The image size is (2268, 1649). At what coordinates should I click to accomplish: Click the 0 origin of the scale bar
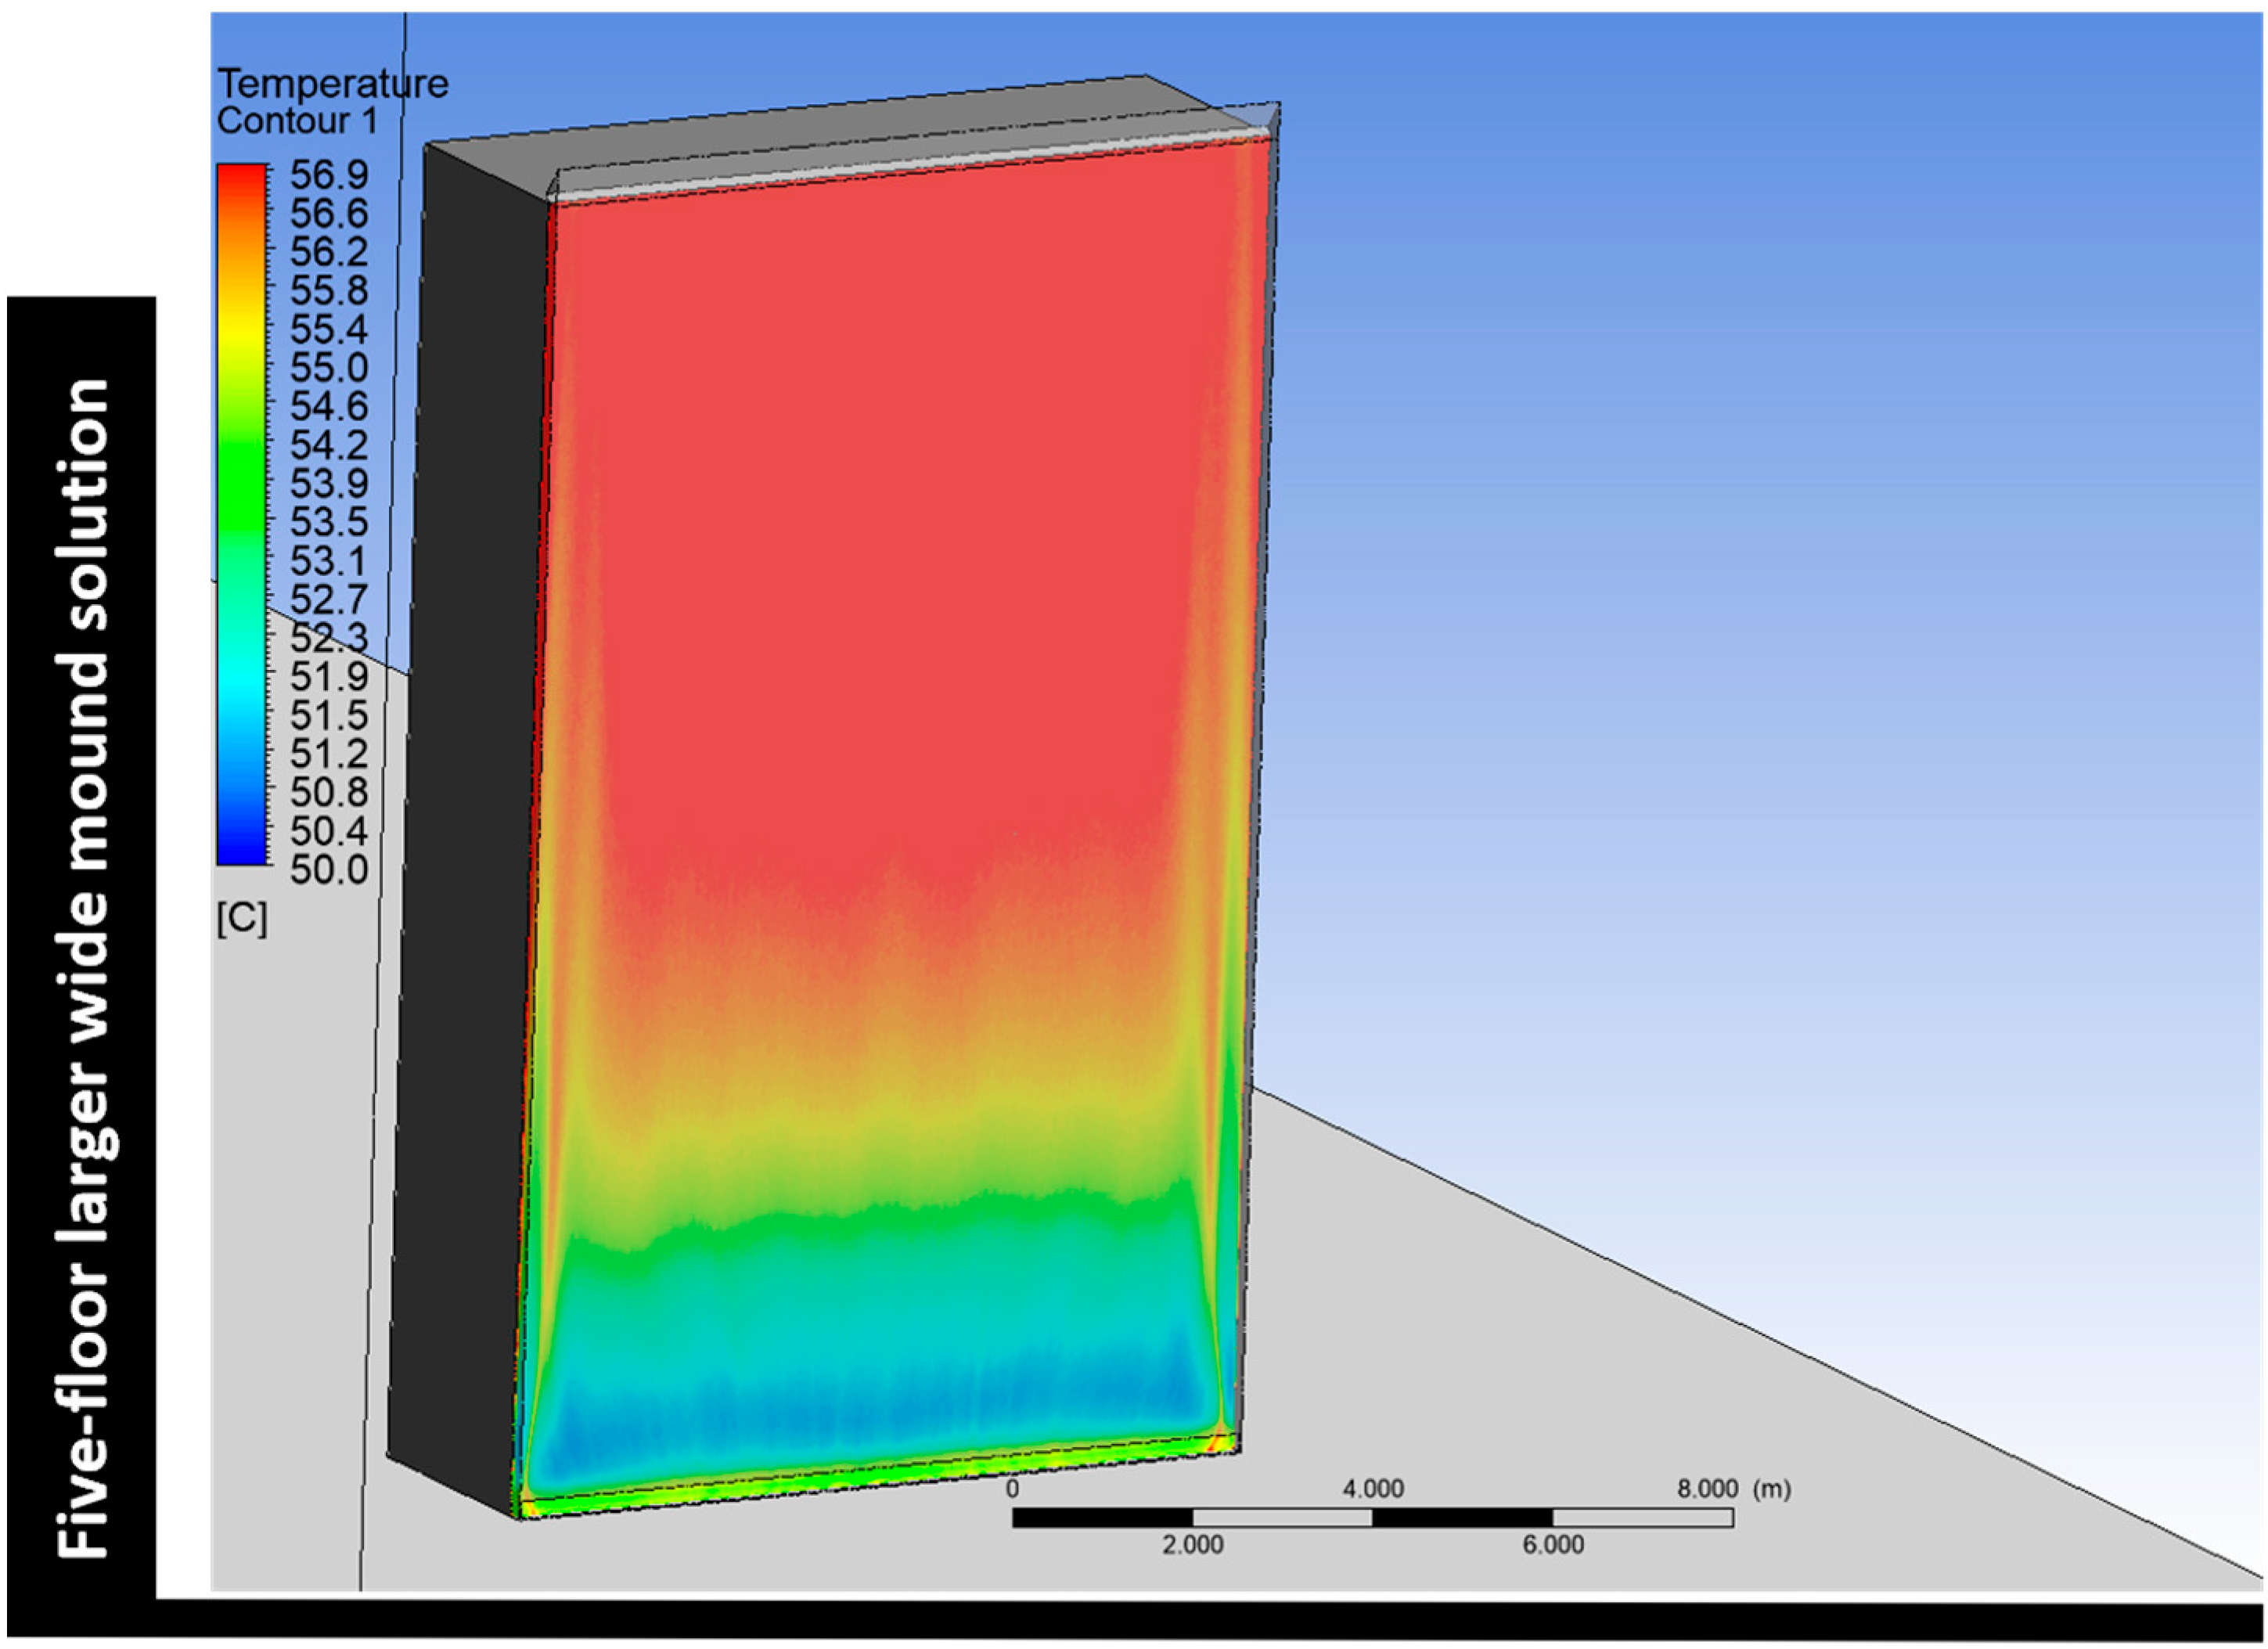(1012, 1489)
